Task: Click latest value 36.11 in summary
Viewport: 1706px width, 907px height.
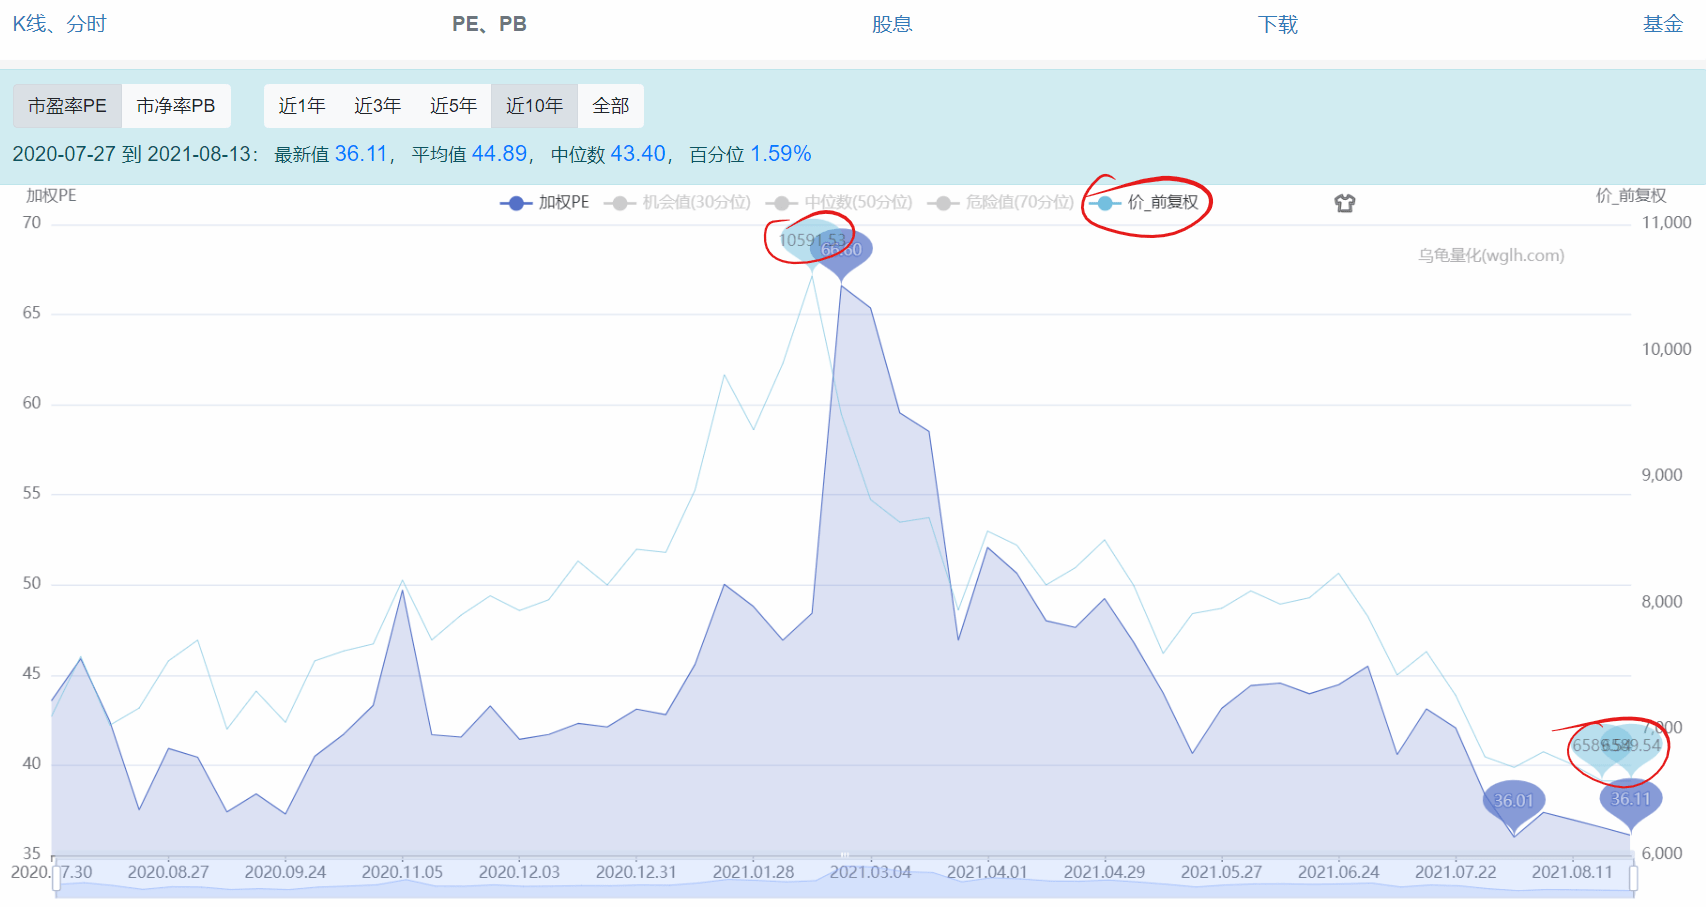Action: [361, 154]
